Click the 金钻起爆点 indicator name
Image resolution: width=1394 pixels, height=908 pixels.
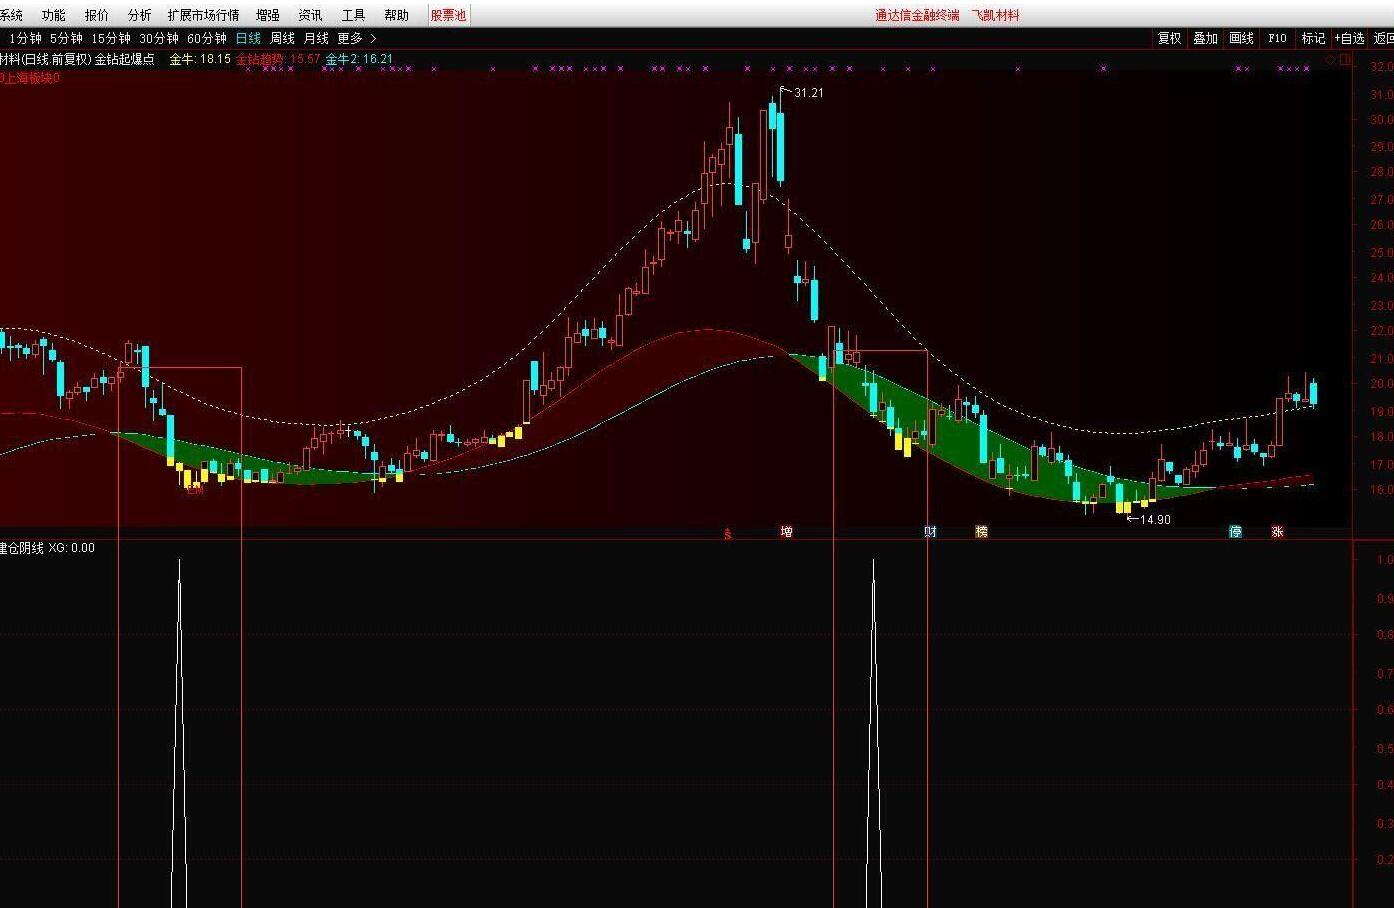pyautogui.click(x=125, y=59)
